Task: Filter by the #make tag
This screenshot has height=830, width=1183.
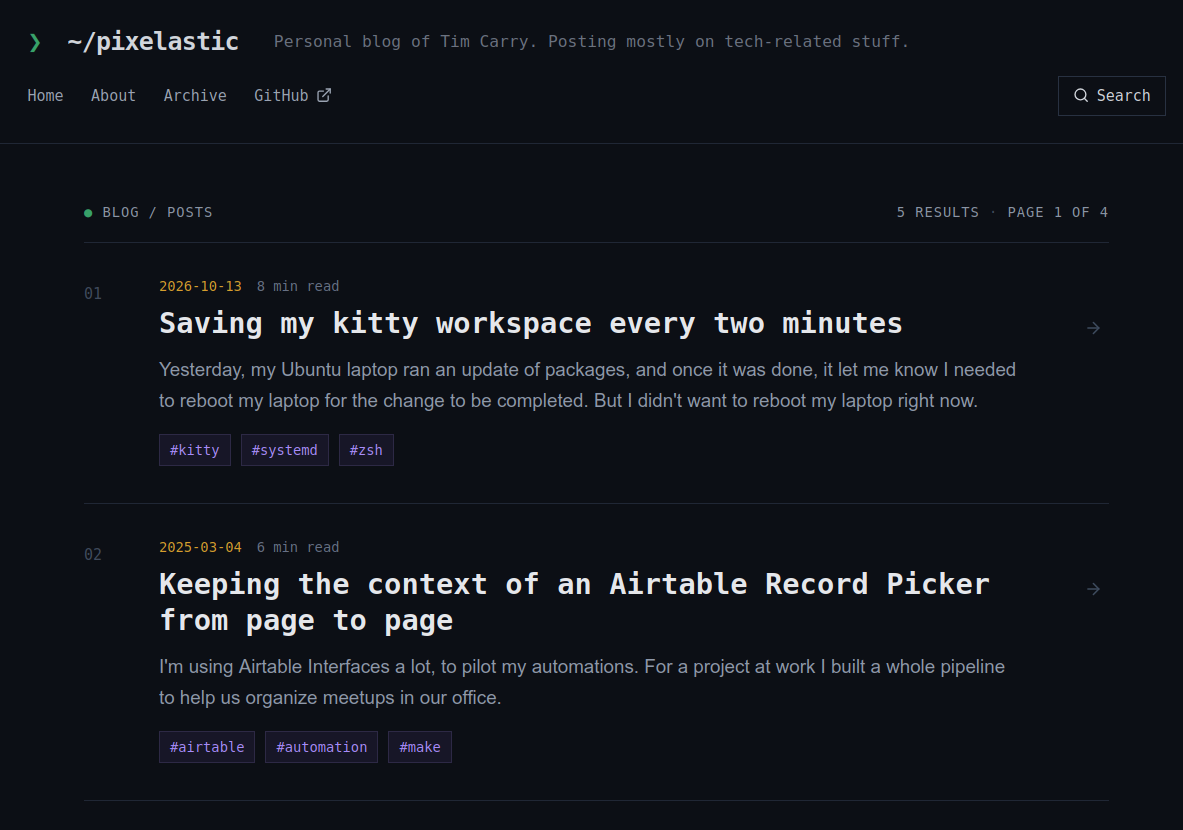Action: pyautogui.click(x=419, y=747)
